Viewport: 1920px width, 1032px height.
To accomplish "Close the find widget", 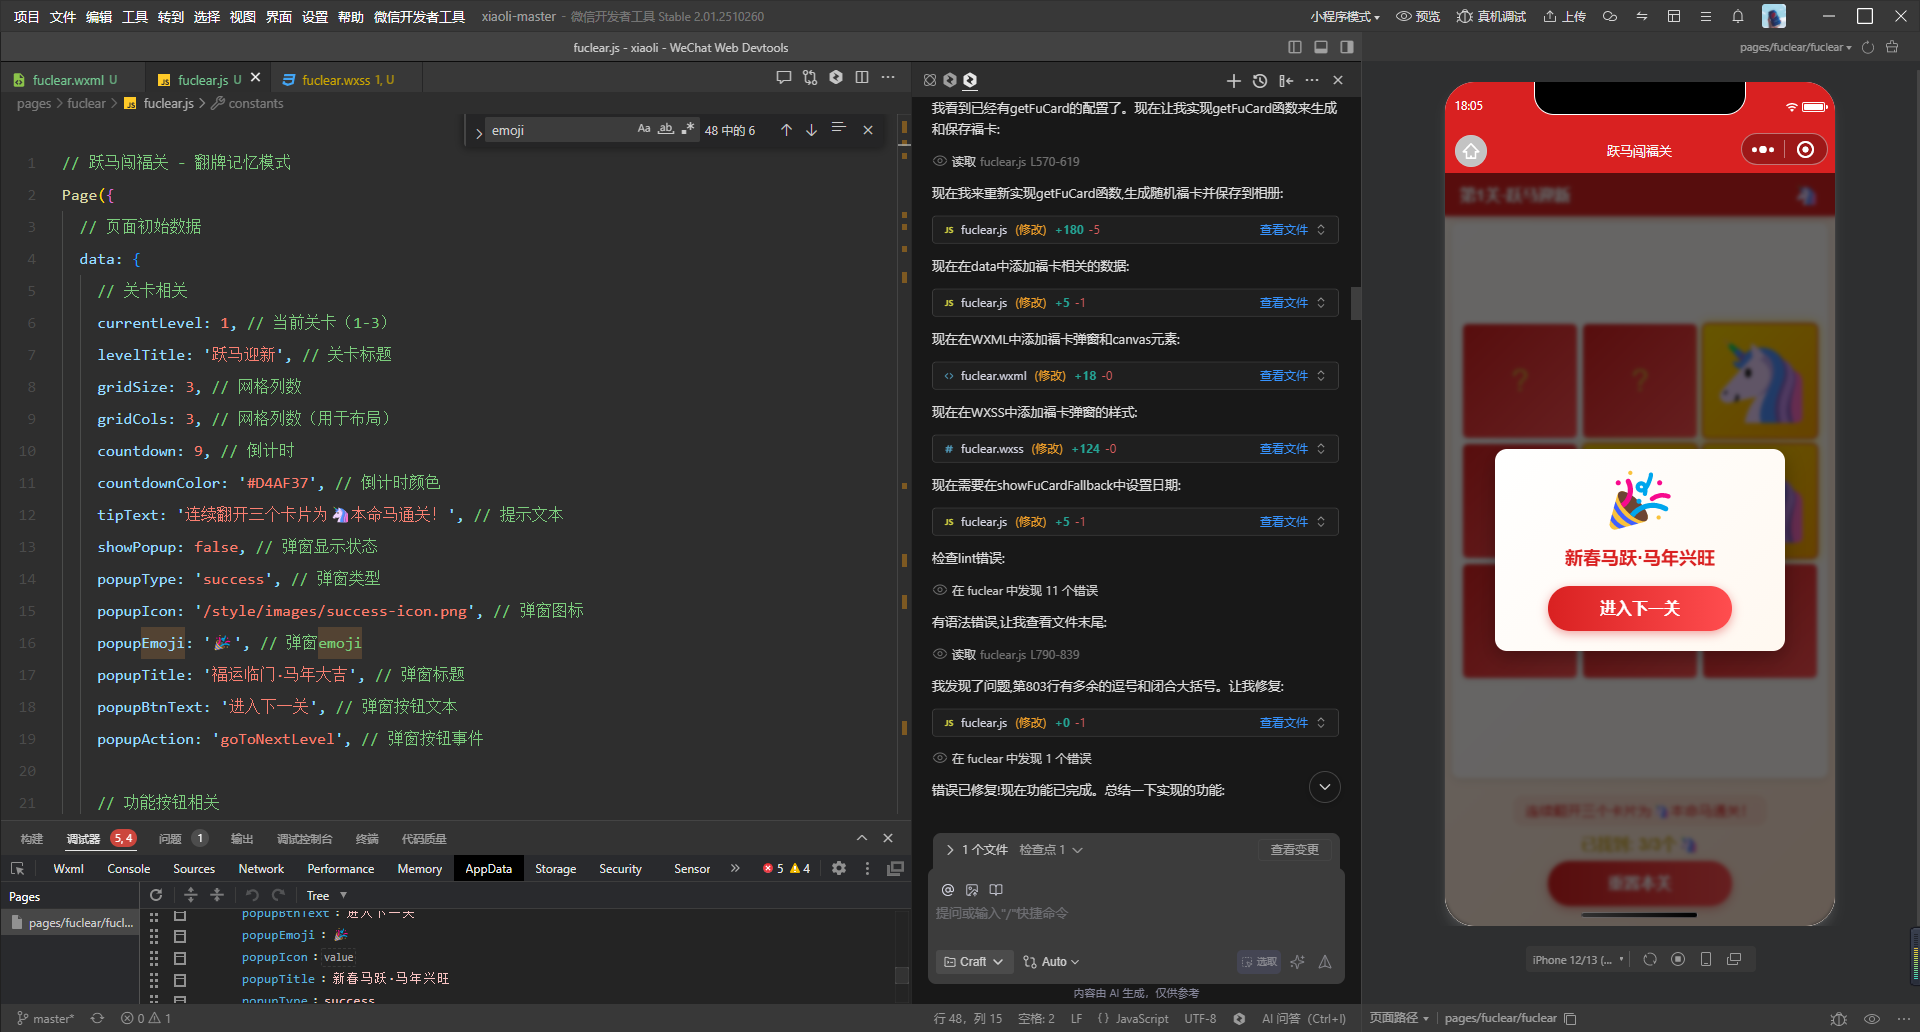I will coord(868,130).
